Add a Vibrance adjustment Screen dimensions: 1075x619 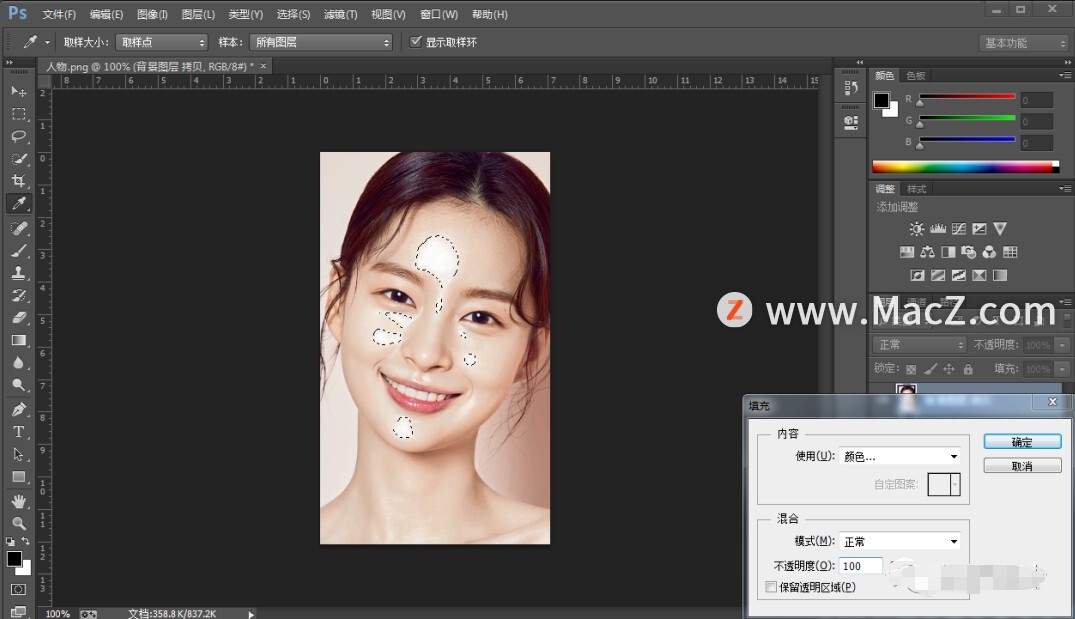1000,229
